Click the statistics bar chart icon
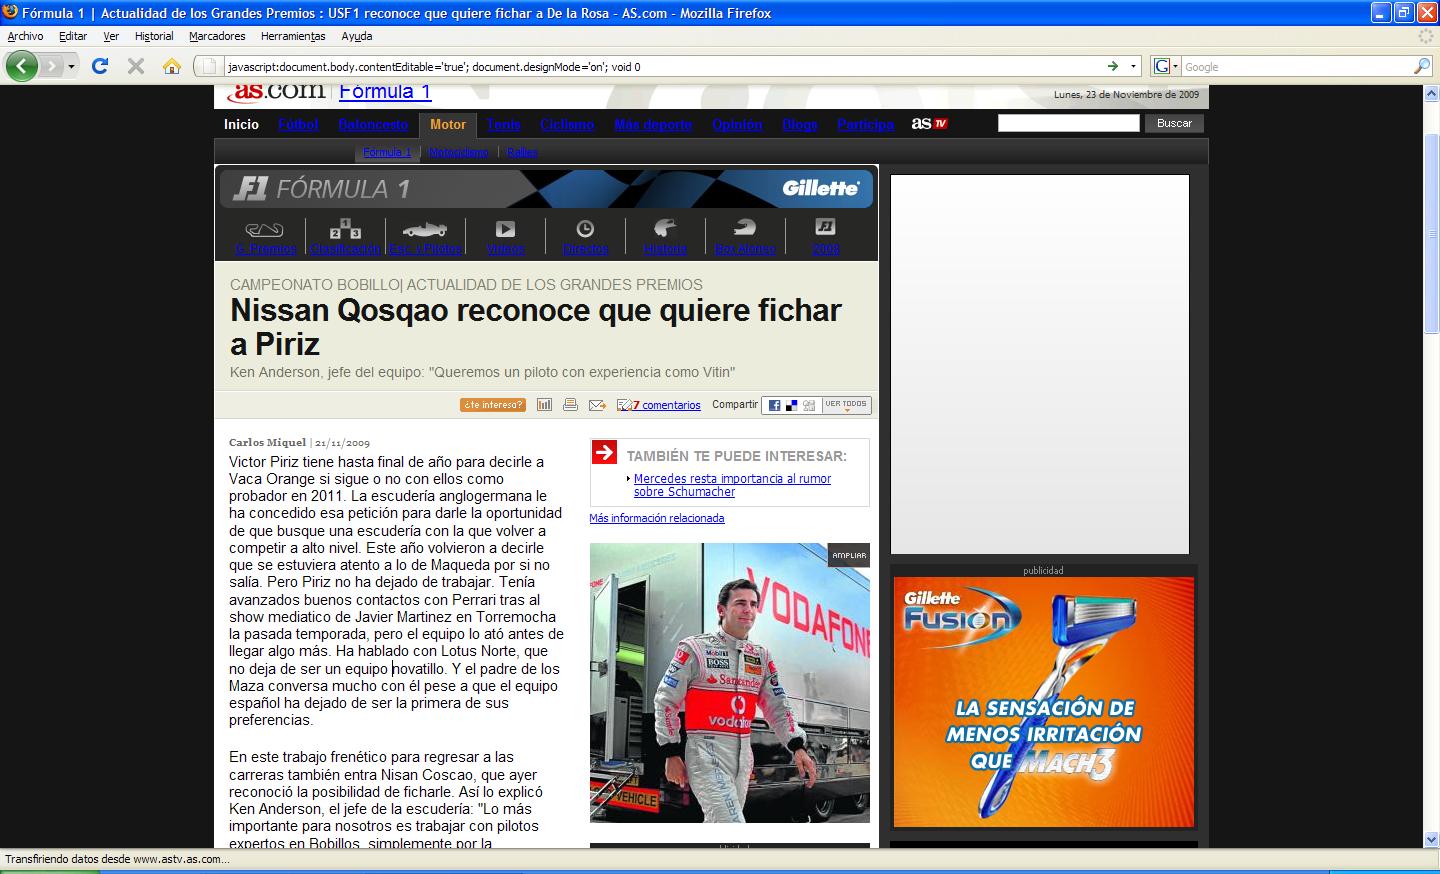Image resolution: width=1440 pixels, height=874 pixels. [x=544, y=405]
